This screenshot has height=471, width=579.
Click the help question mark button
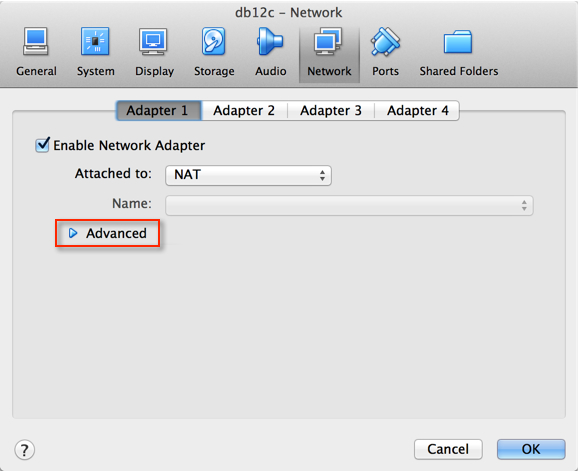point(24,450)
